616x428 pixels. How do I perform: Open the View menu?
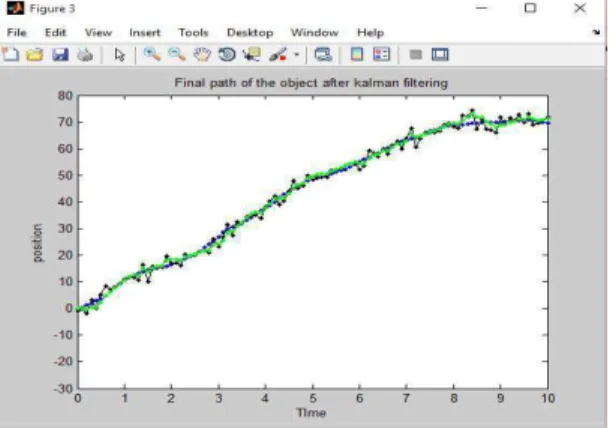[x=98, y=32]
